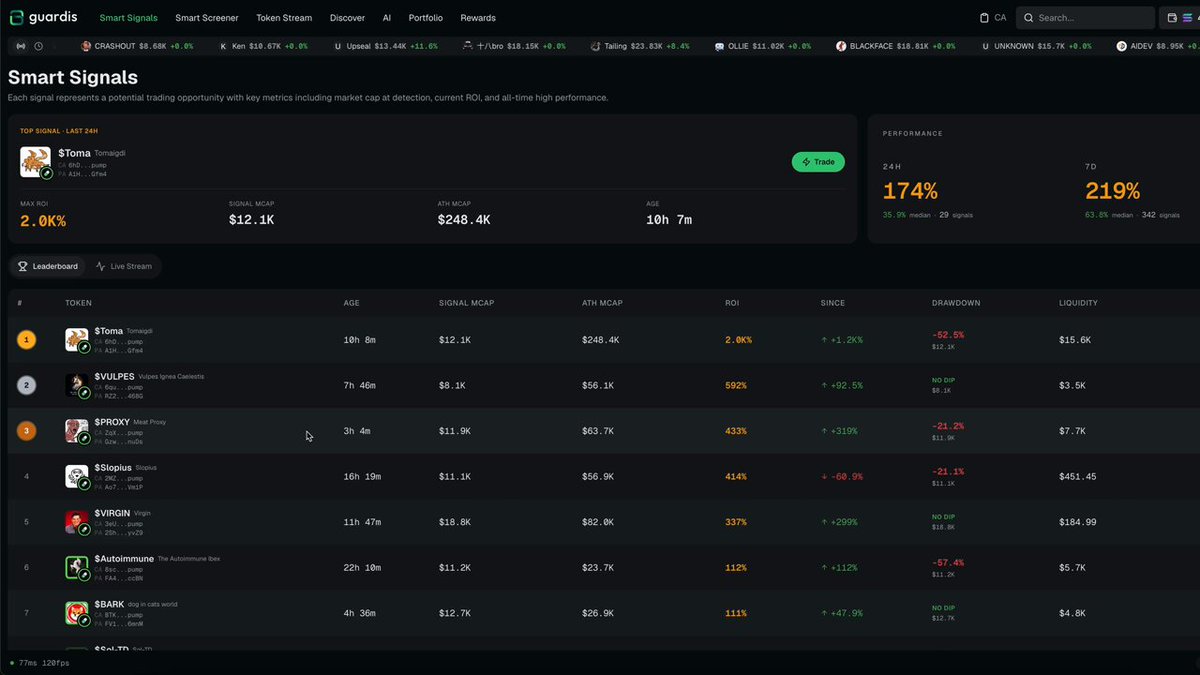This screenshot has width=1200, height=675.
Task: Open the wallet icon in top bar
Action: (1172, 18)
